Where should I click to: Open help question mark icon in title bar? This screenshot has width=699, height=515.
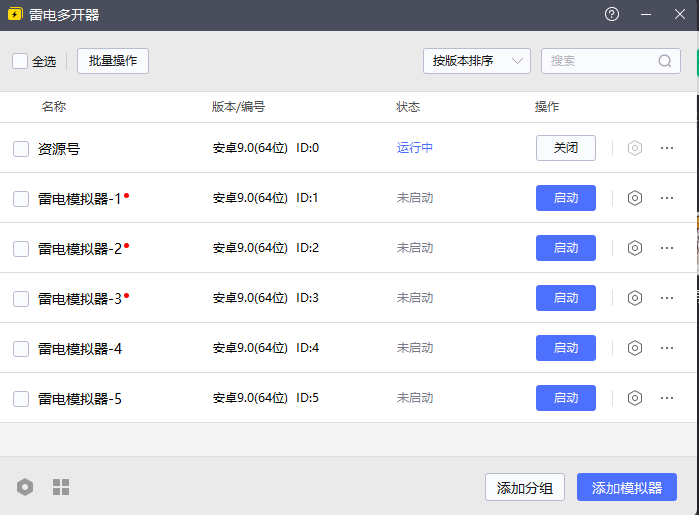pyautogui.click(x=612, y=15)
